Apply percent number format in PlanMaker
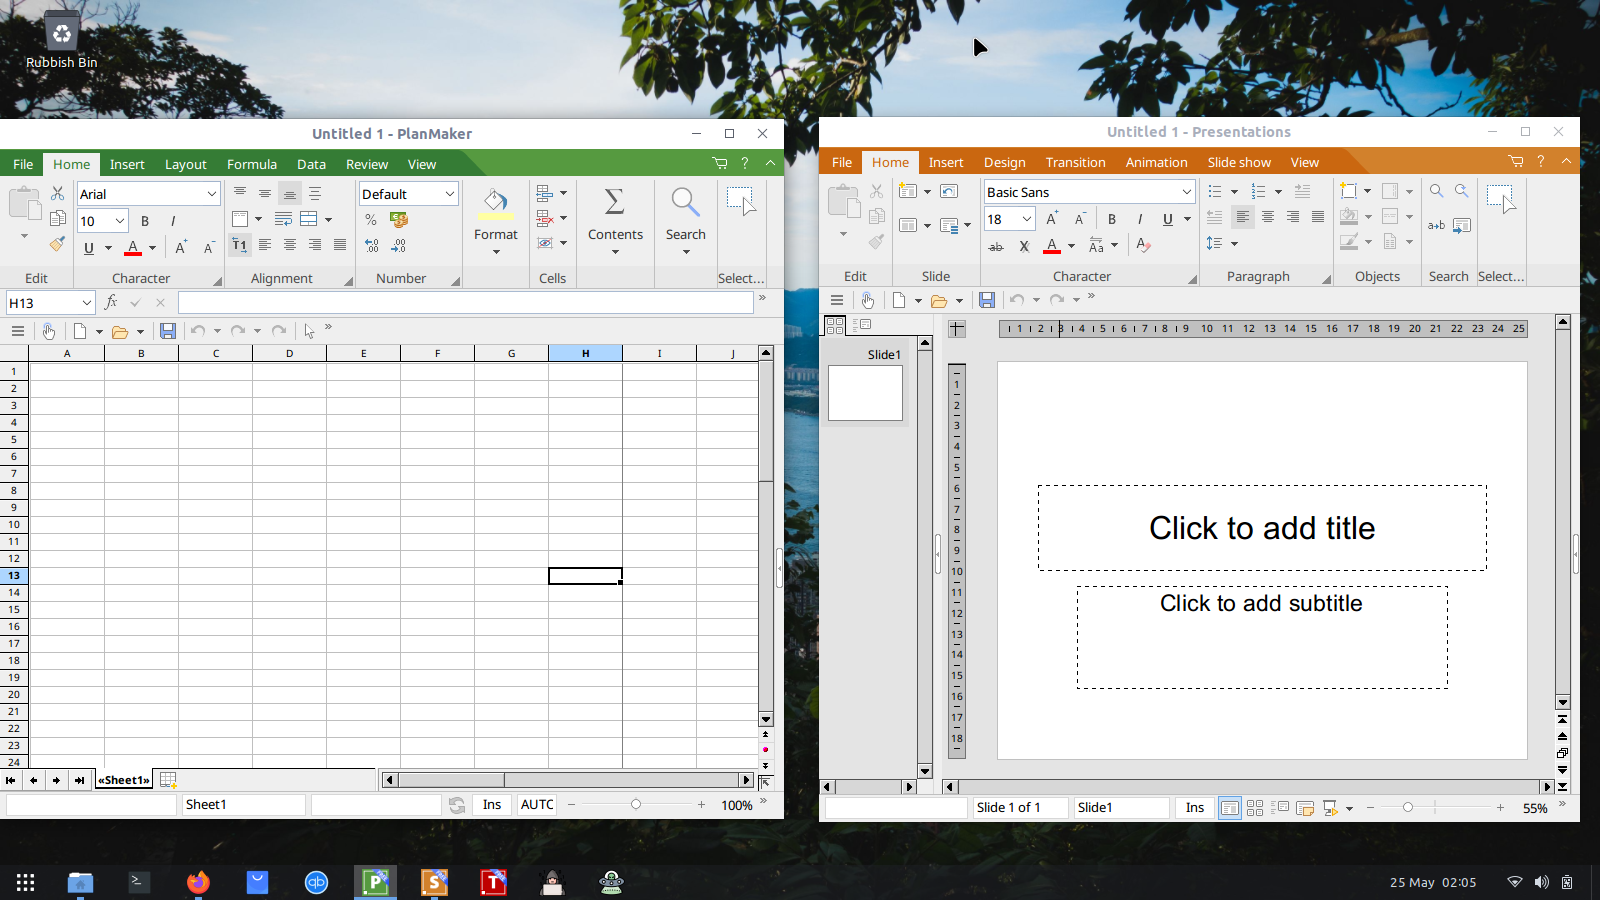The width and height of the screenshot is (1600, 900). pyautogui.click(x=371, y=219)
